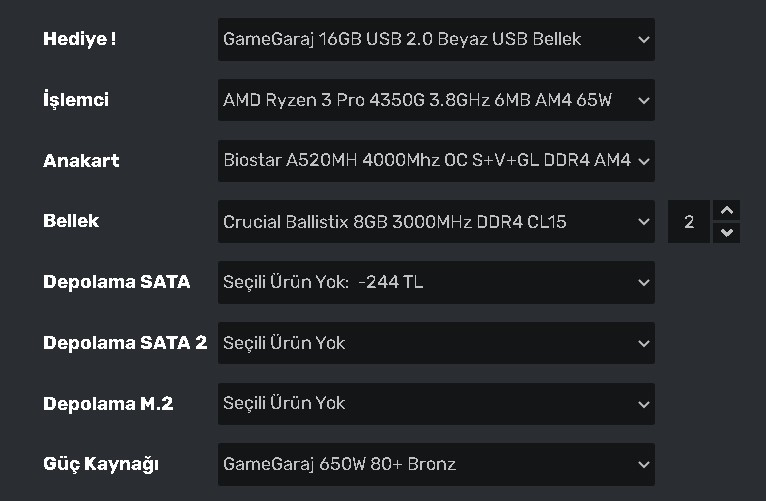
Task: Decrease Bellek quantity with down arrow
Action: (728, 233)
